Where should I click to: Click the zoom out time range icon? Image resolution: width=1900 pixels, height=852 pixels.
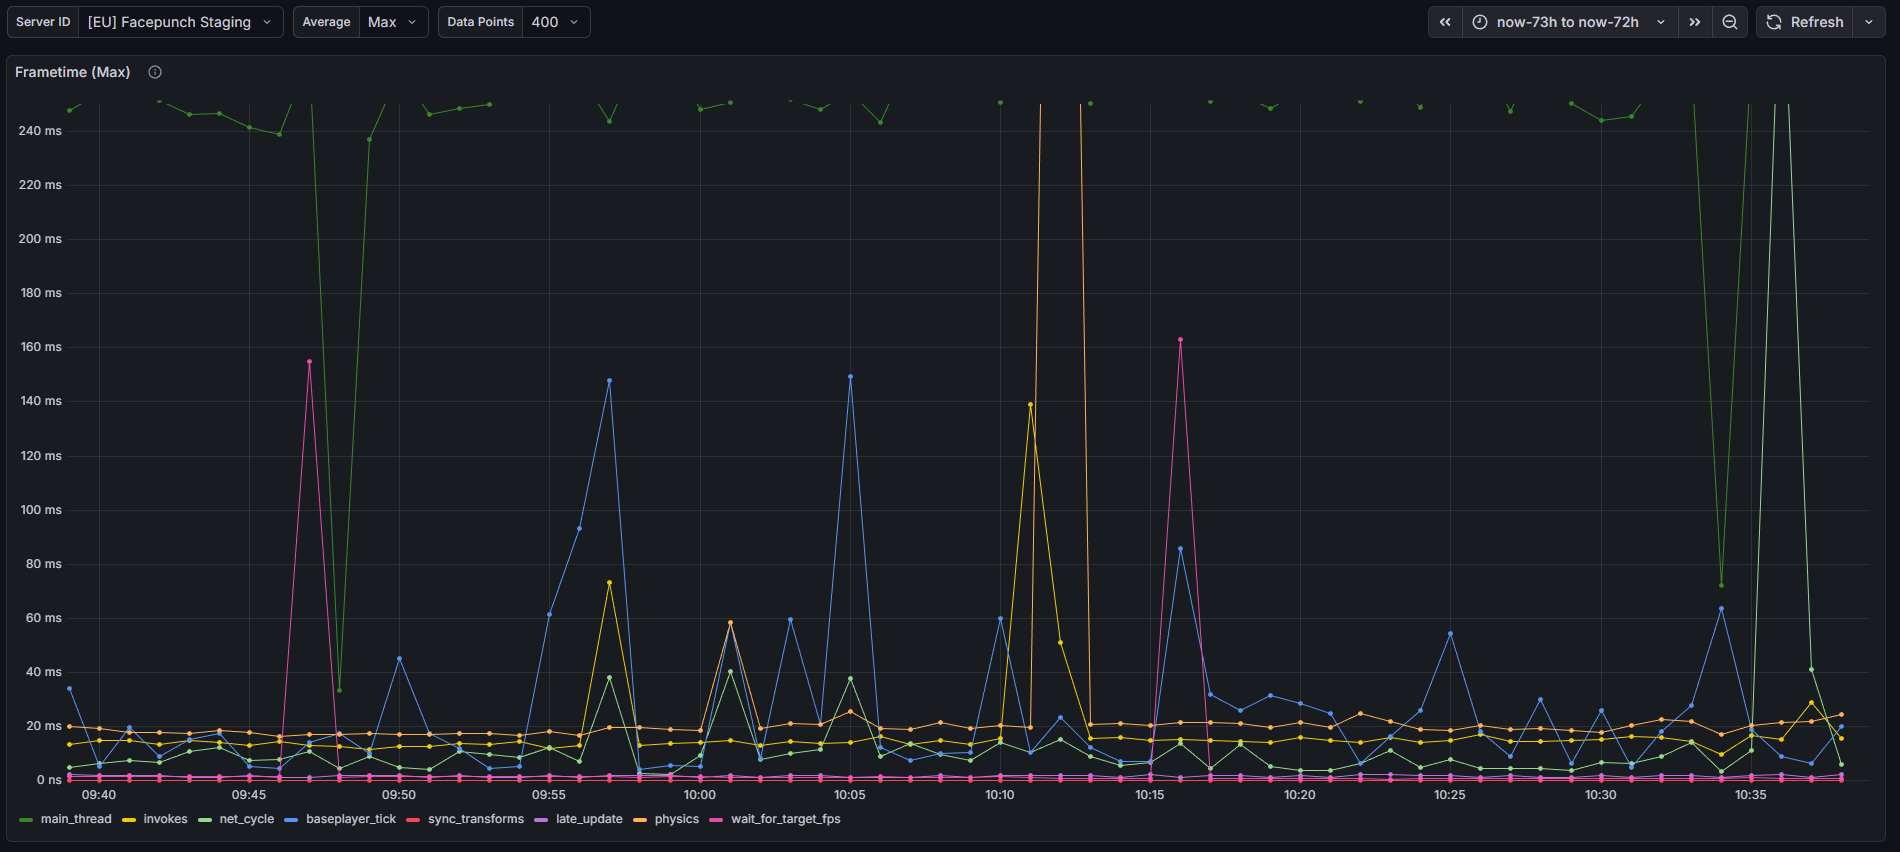[x=1729, y=22]
